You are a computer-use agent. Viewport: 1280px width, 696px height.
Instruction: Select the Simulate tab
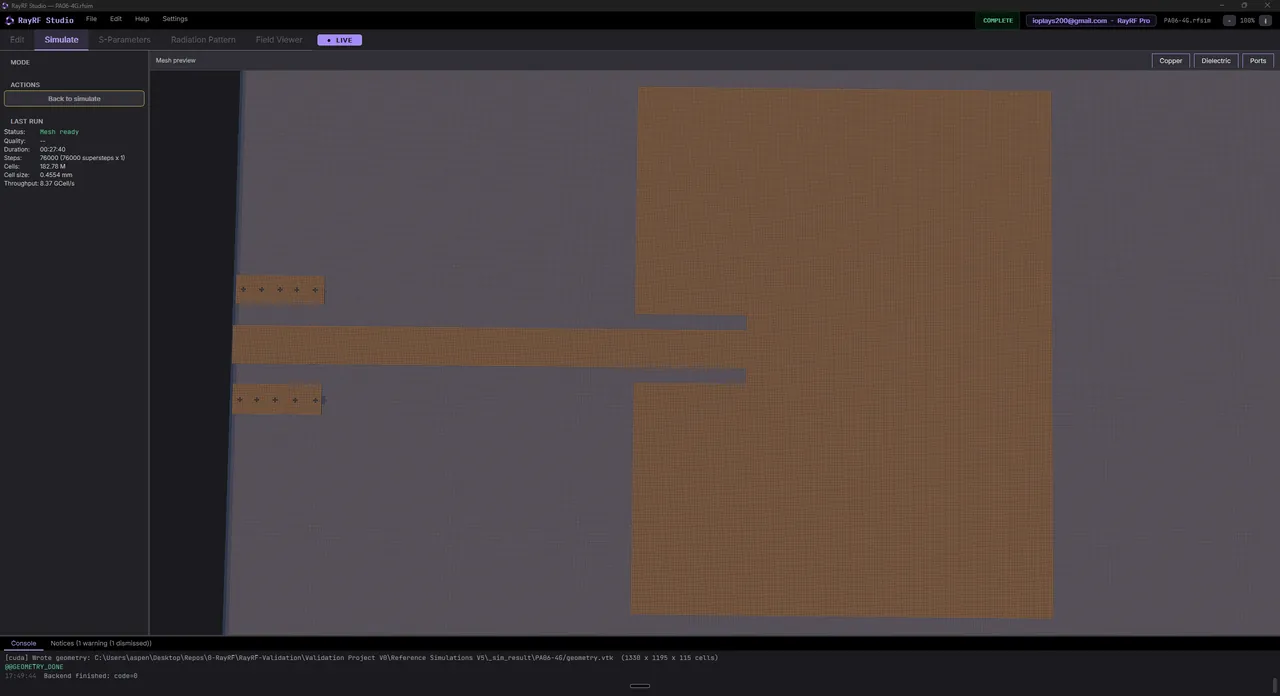[x=61, y=40]
